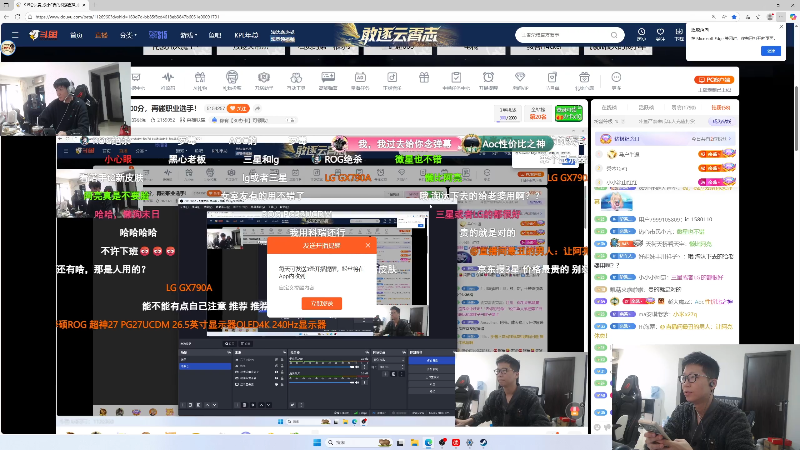Open the chat-bubble settings toolbar icon
The height and width of the screenshot is (450, 800).
[328, 78]
